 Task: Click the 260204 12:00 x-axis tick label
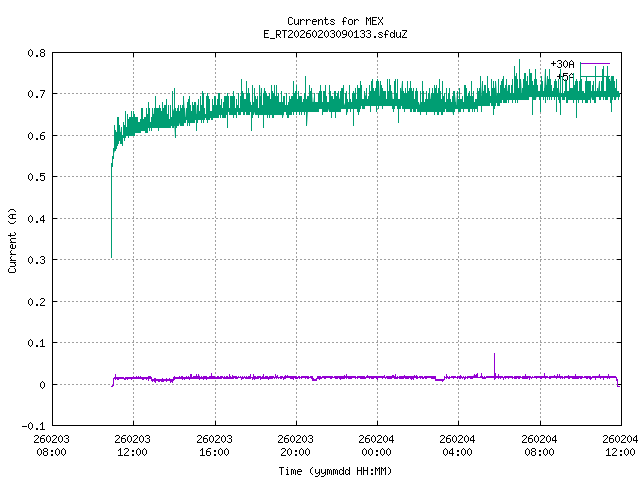[x=620, y=445]
